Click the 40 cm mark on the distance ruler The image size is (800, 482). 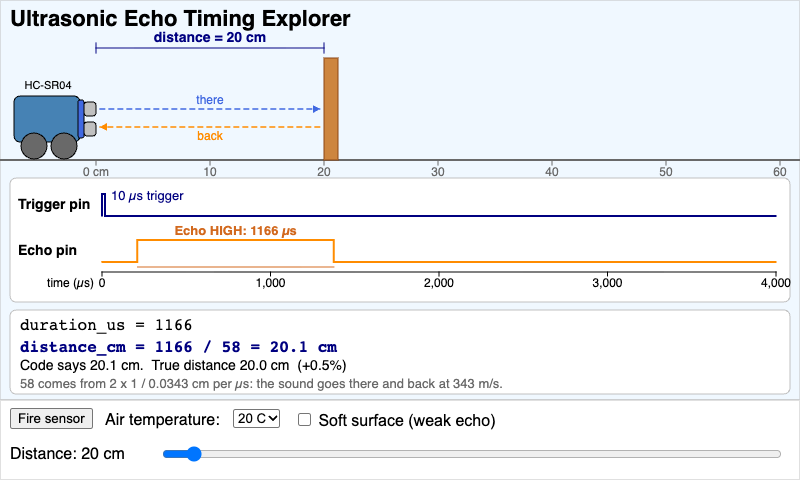552,171
